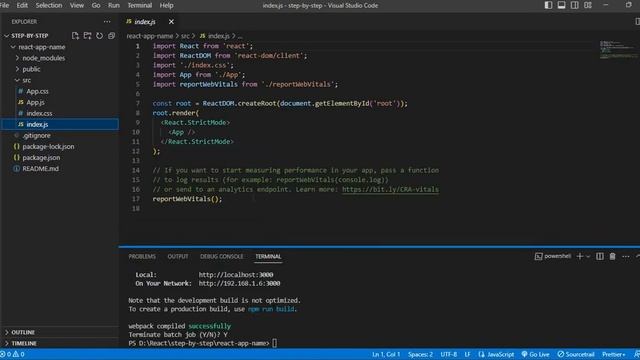
Task: Open App.css file in Explorer
Action: 37,91
